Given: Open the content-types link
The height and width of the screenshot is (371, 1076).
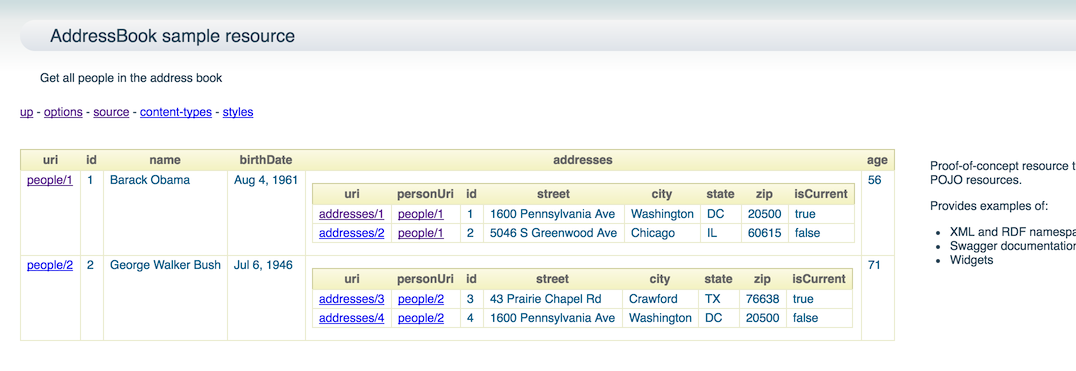Looking at the screenshot, I should (176, 112).
